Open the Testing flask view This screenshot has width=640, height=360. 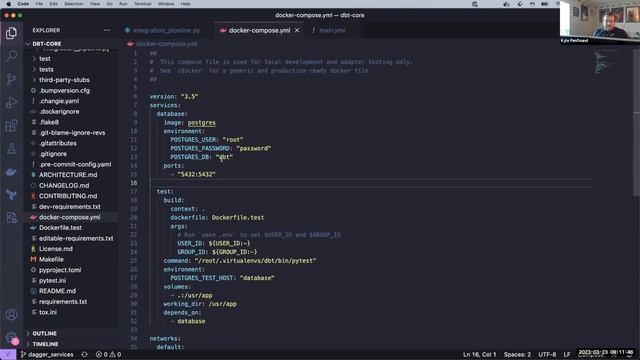(11, 148)
